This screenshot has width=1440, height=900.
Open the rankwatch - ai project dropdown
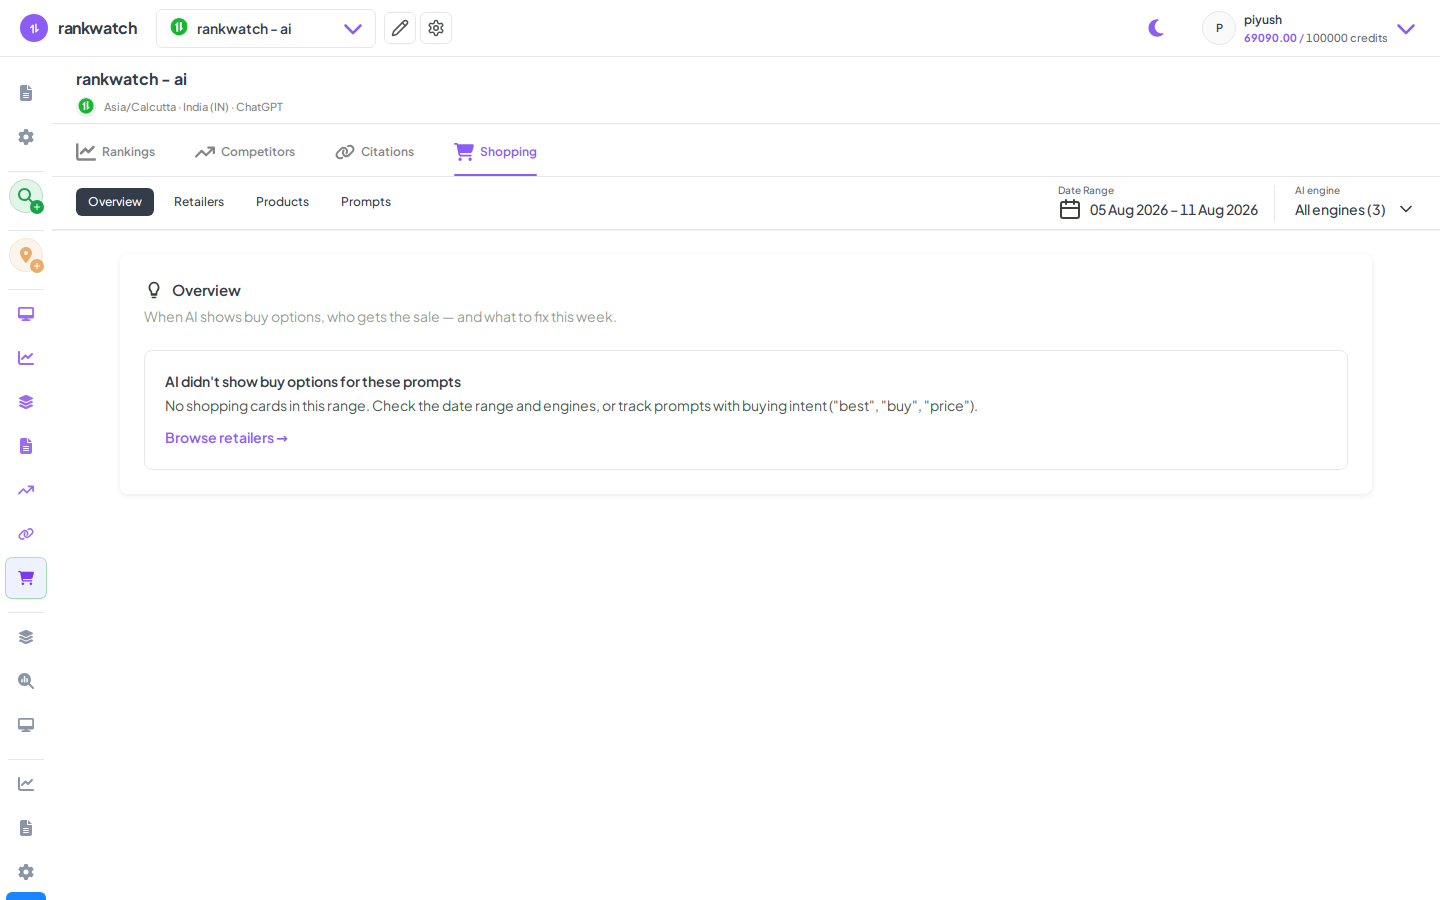[x=266, y=28]
